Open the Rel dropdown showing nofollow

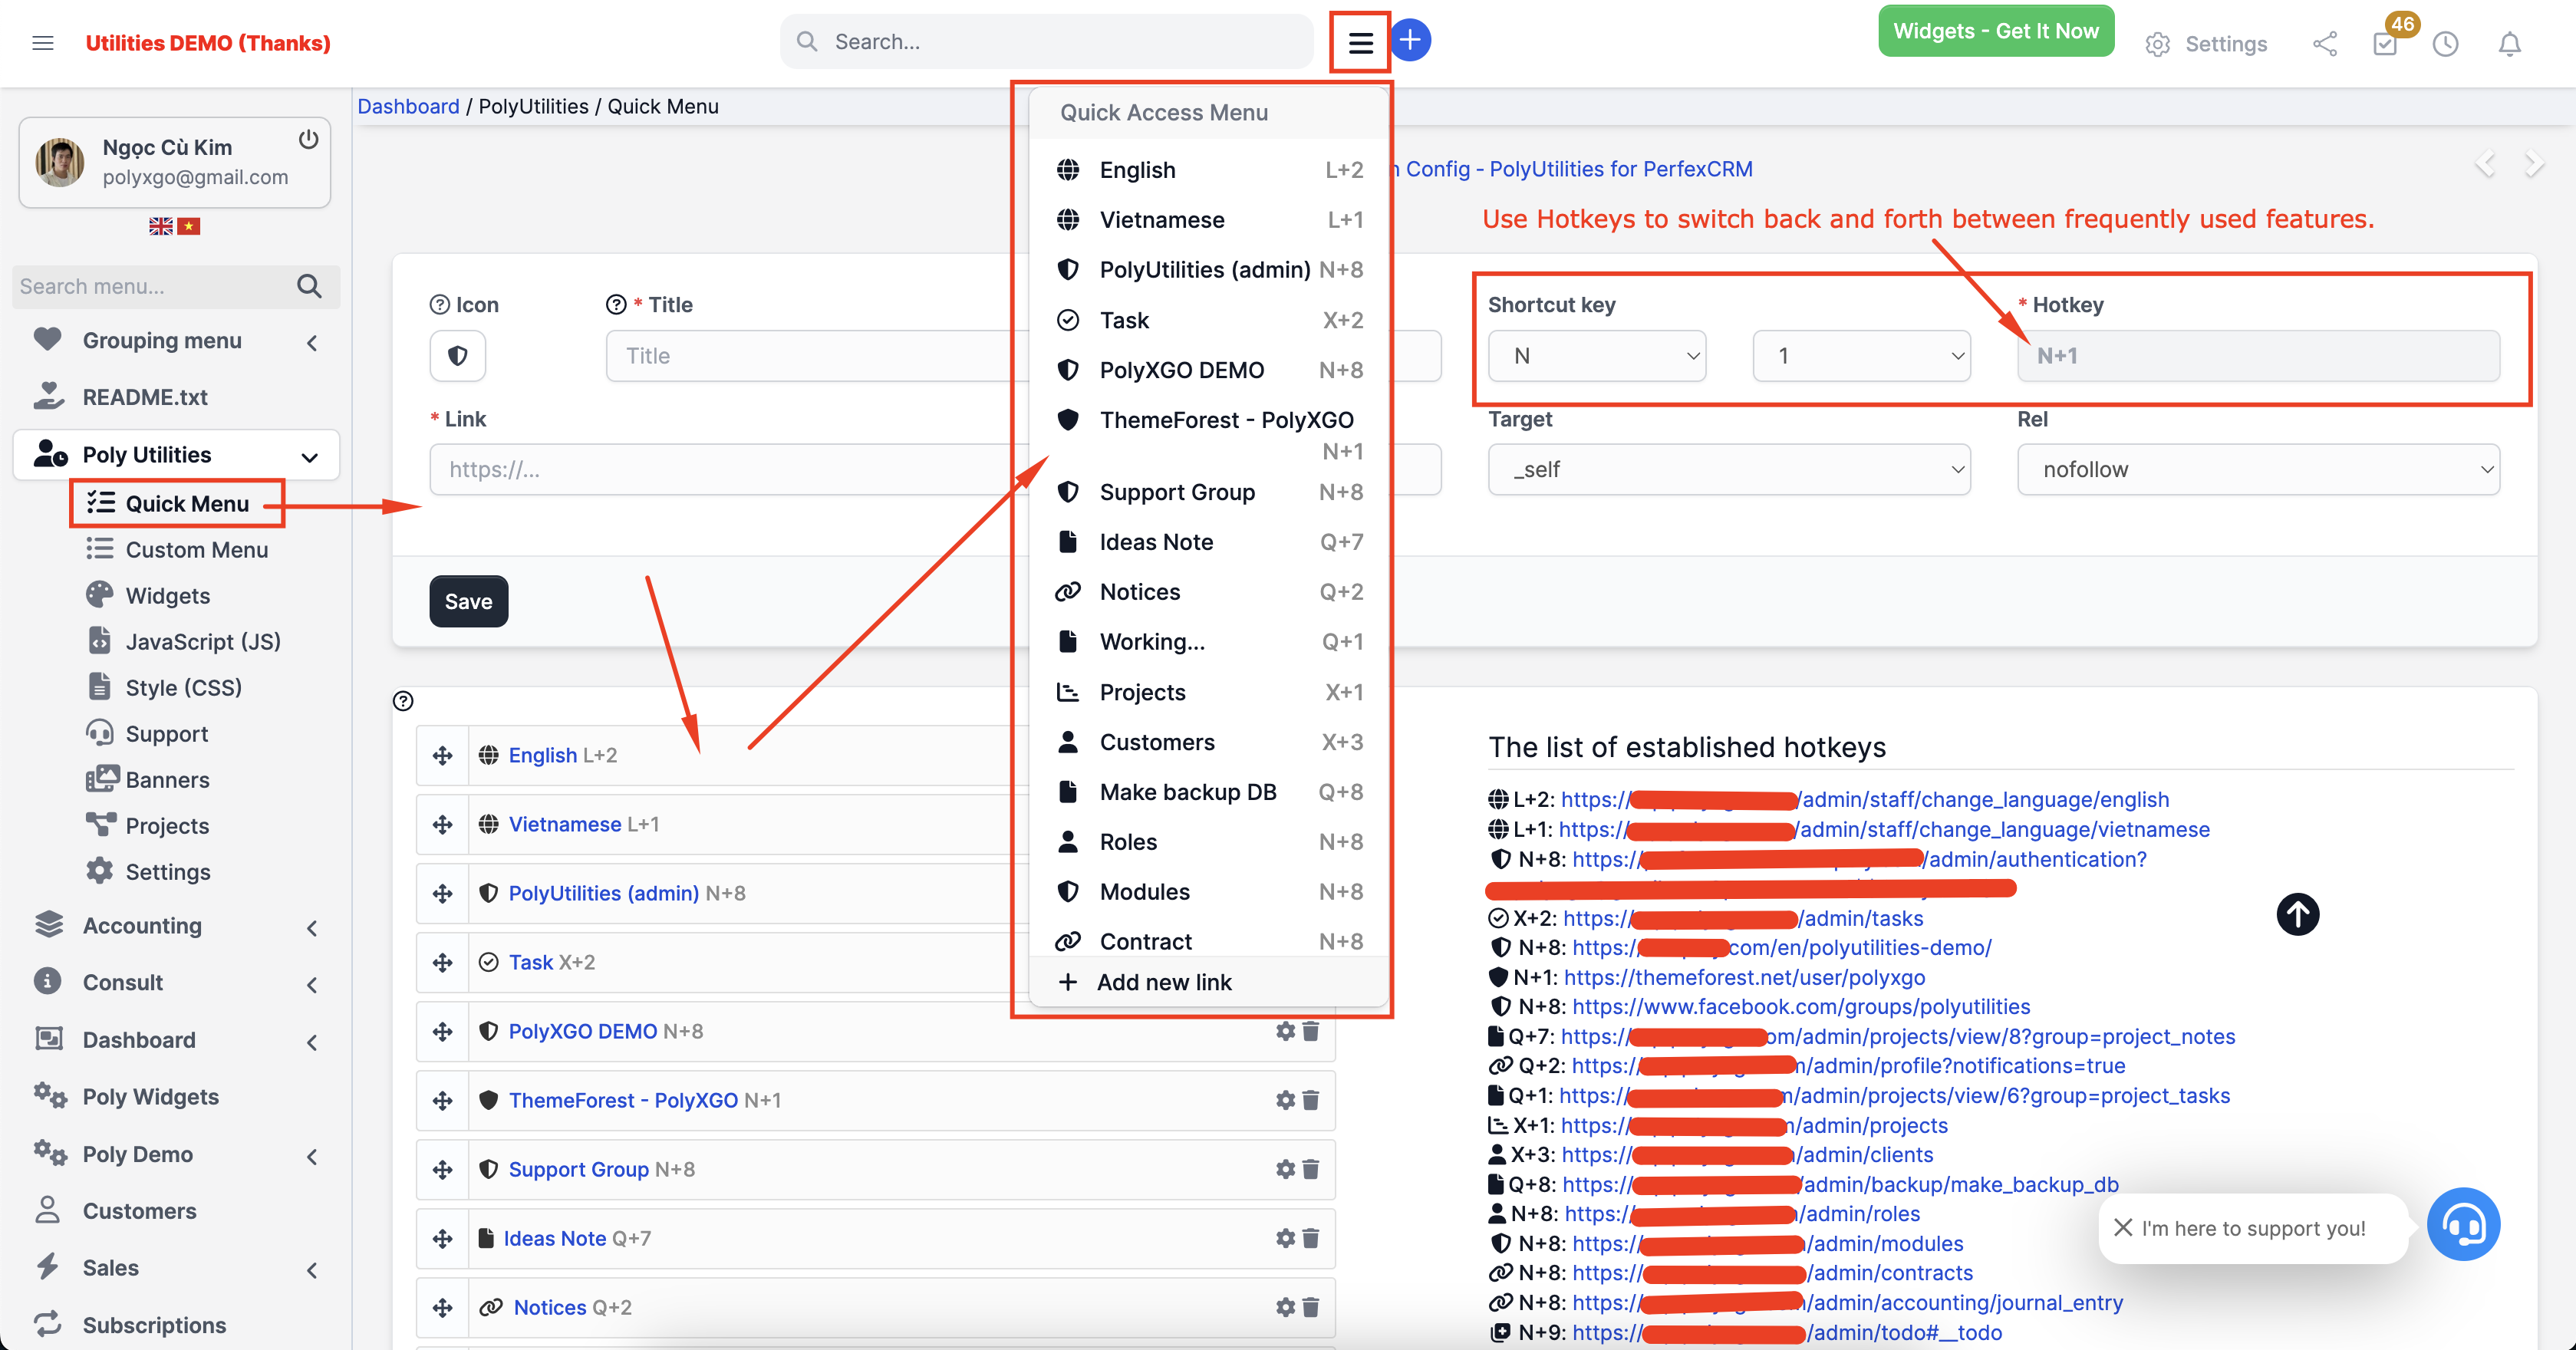tap(2258, 468)
